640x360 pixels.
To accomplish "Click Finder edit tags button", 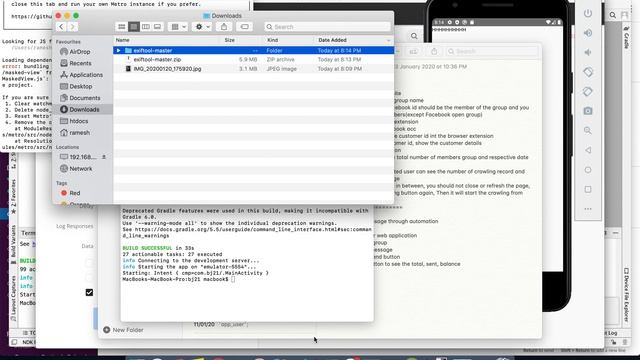I will click(244, 27).
